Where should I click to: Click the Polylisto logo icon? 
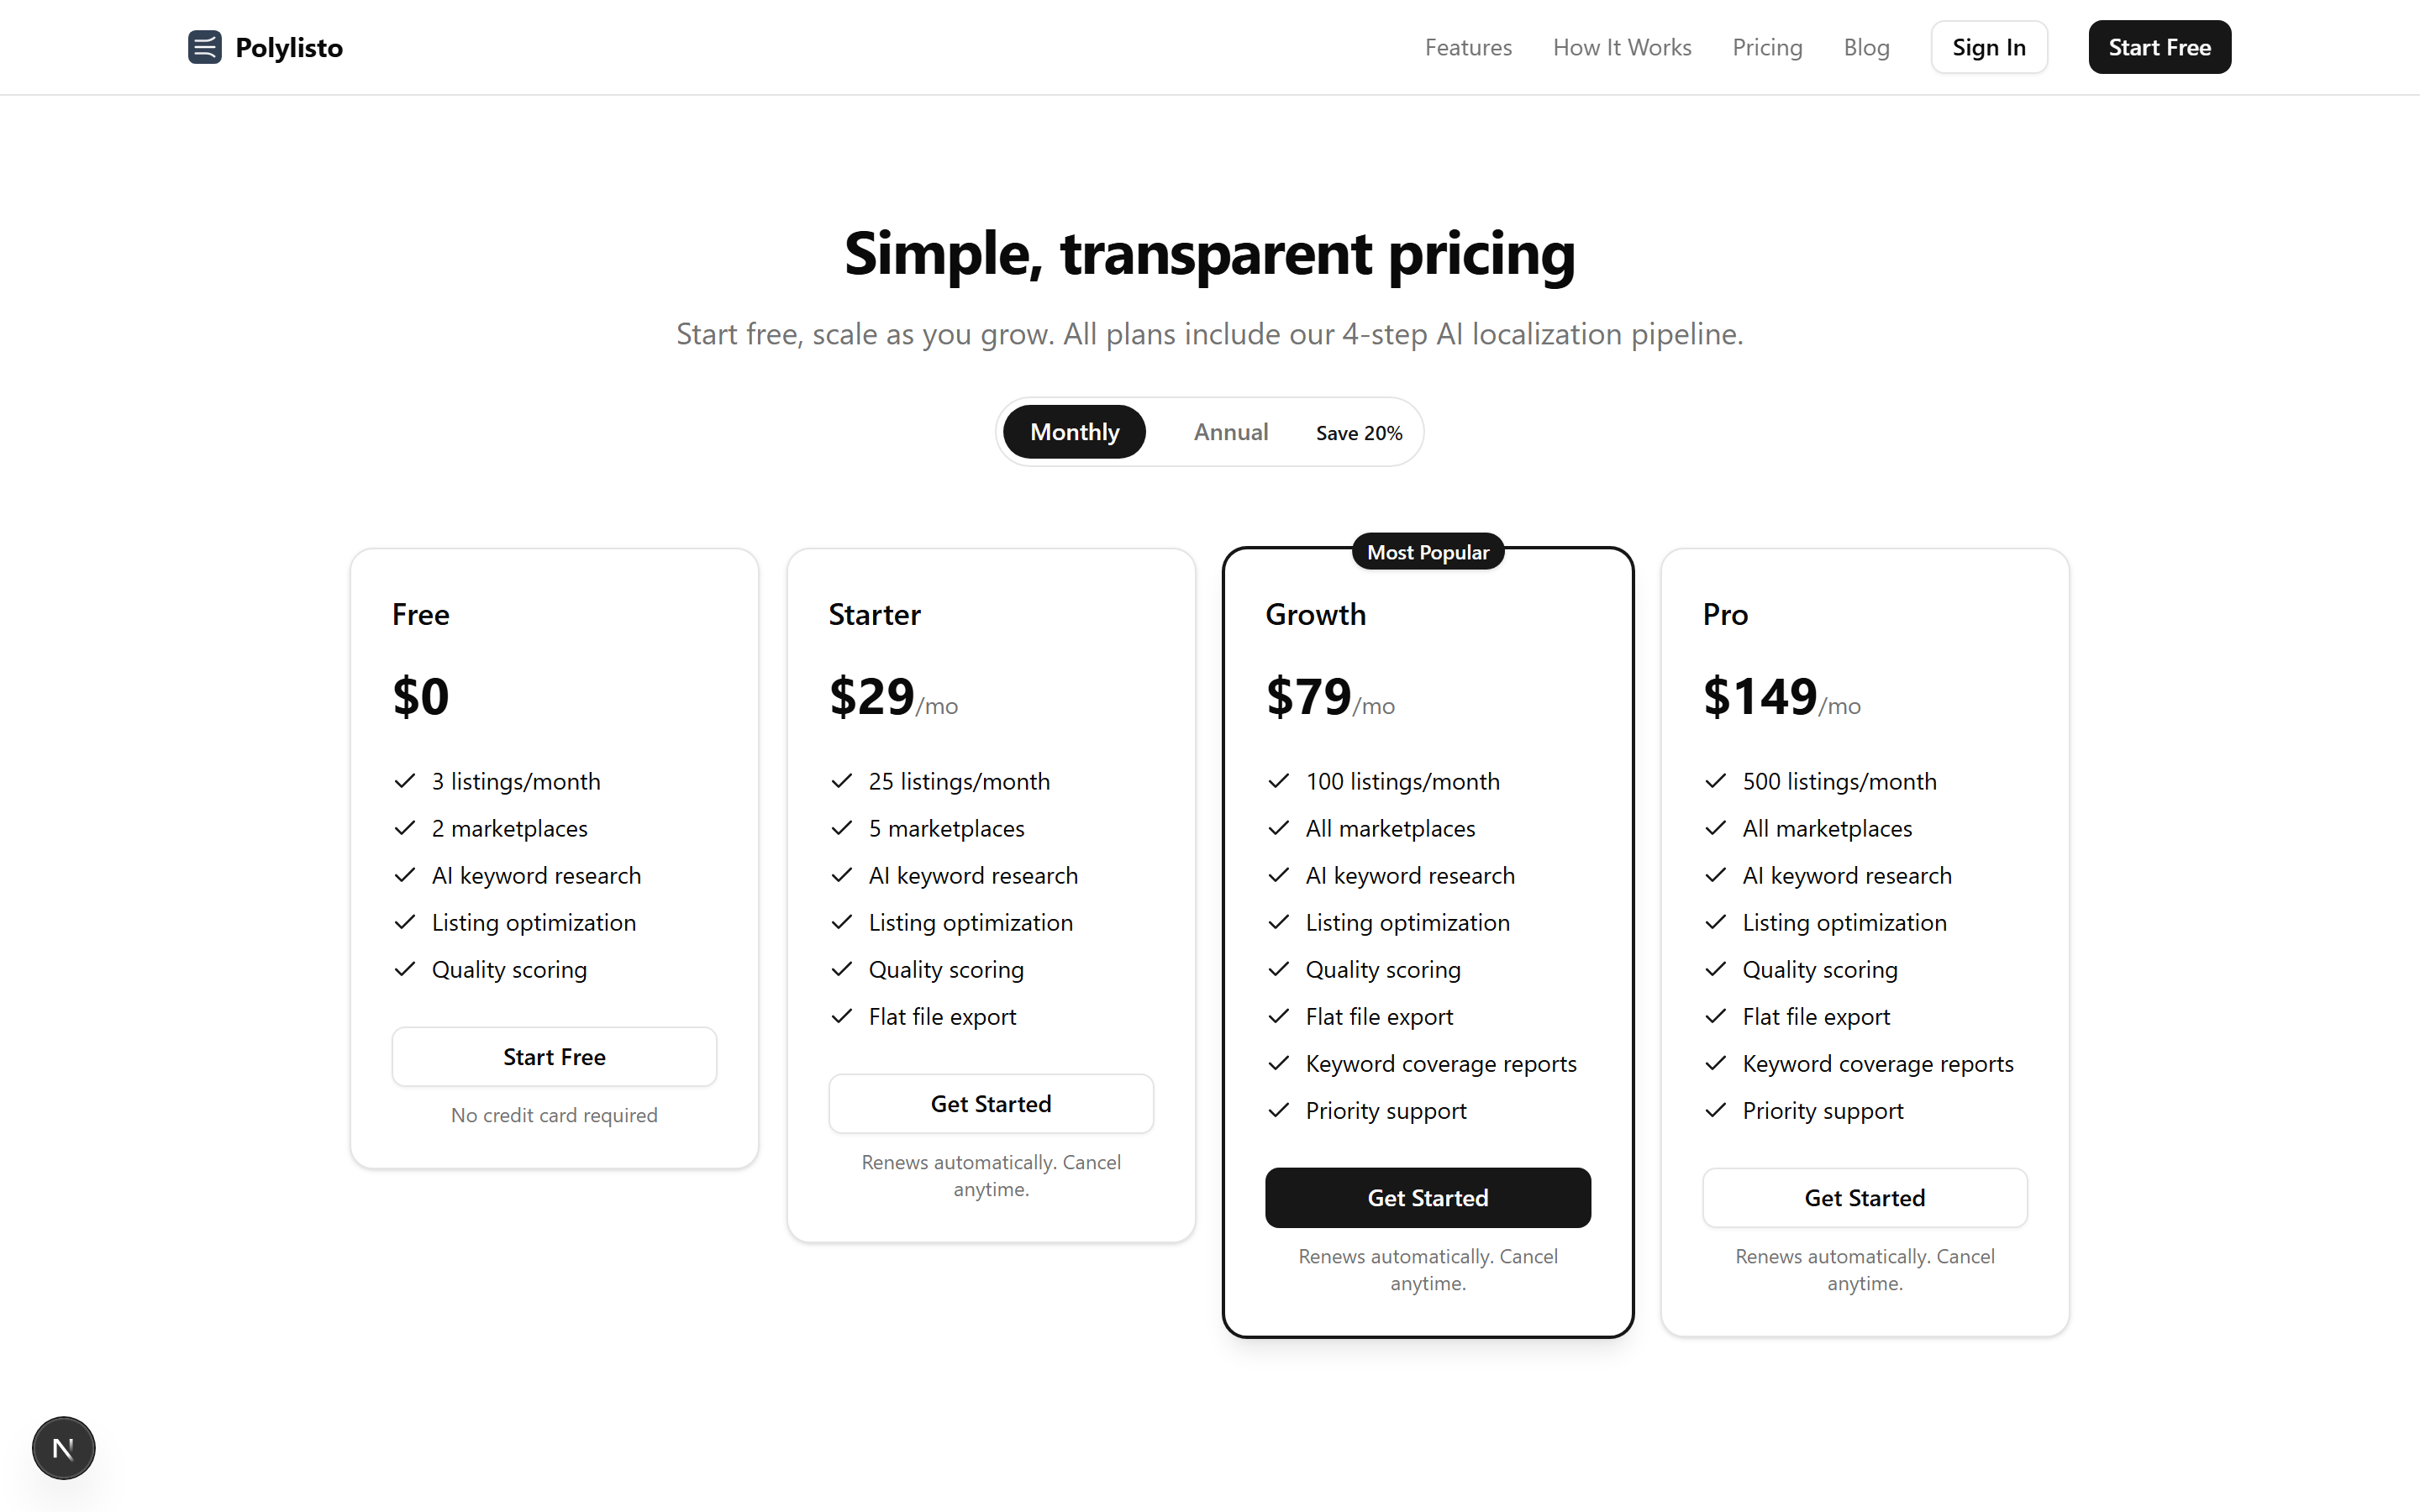(x=204, y=47)
